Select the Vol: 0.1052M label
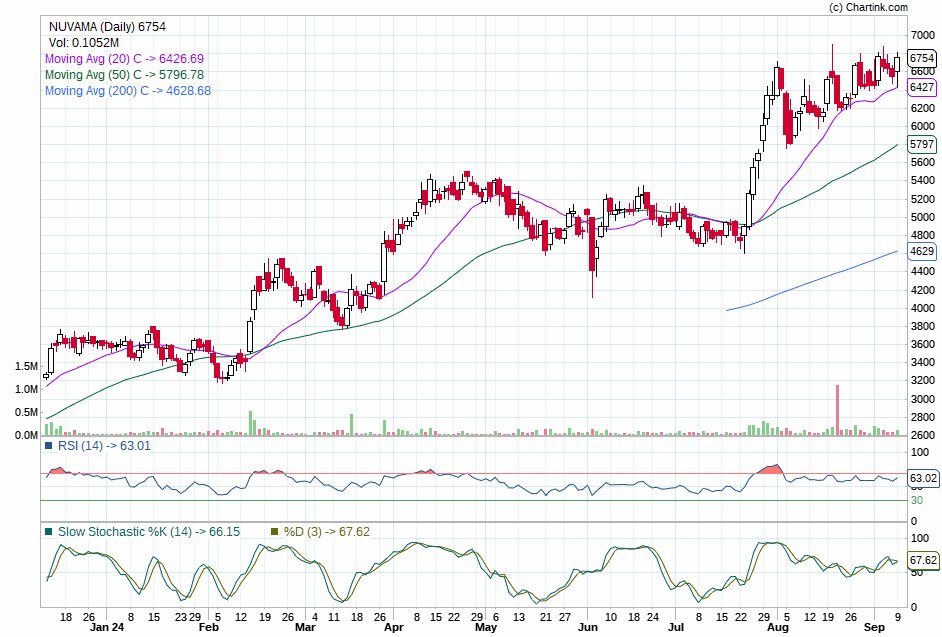Viewport: 942px width, 637px height. [x=84, y=43]
